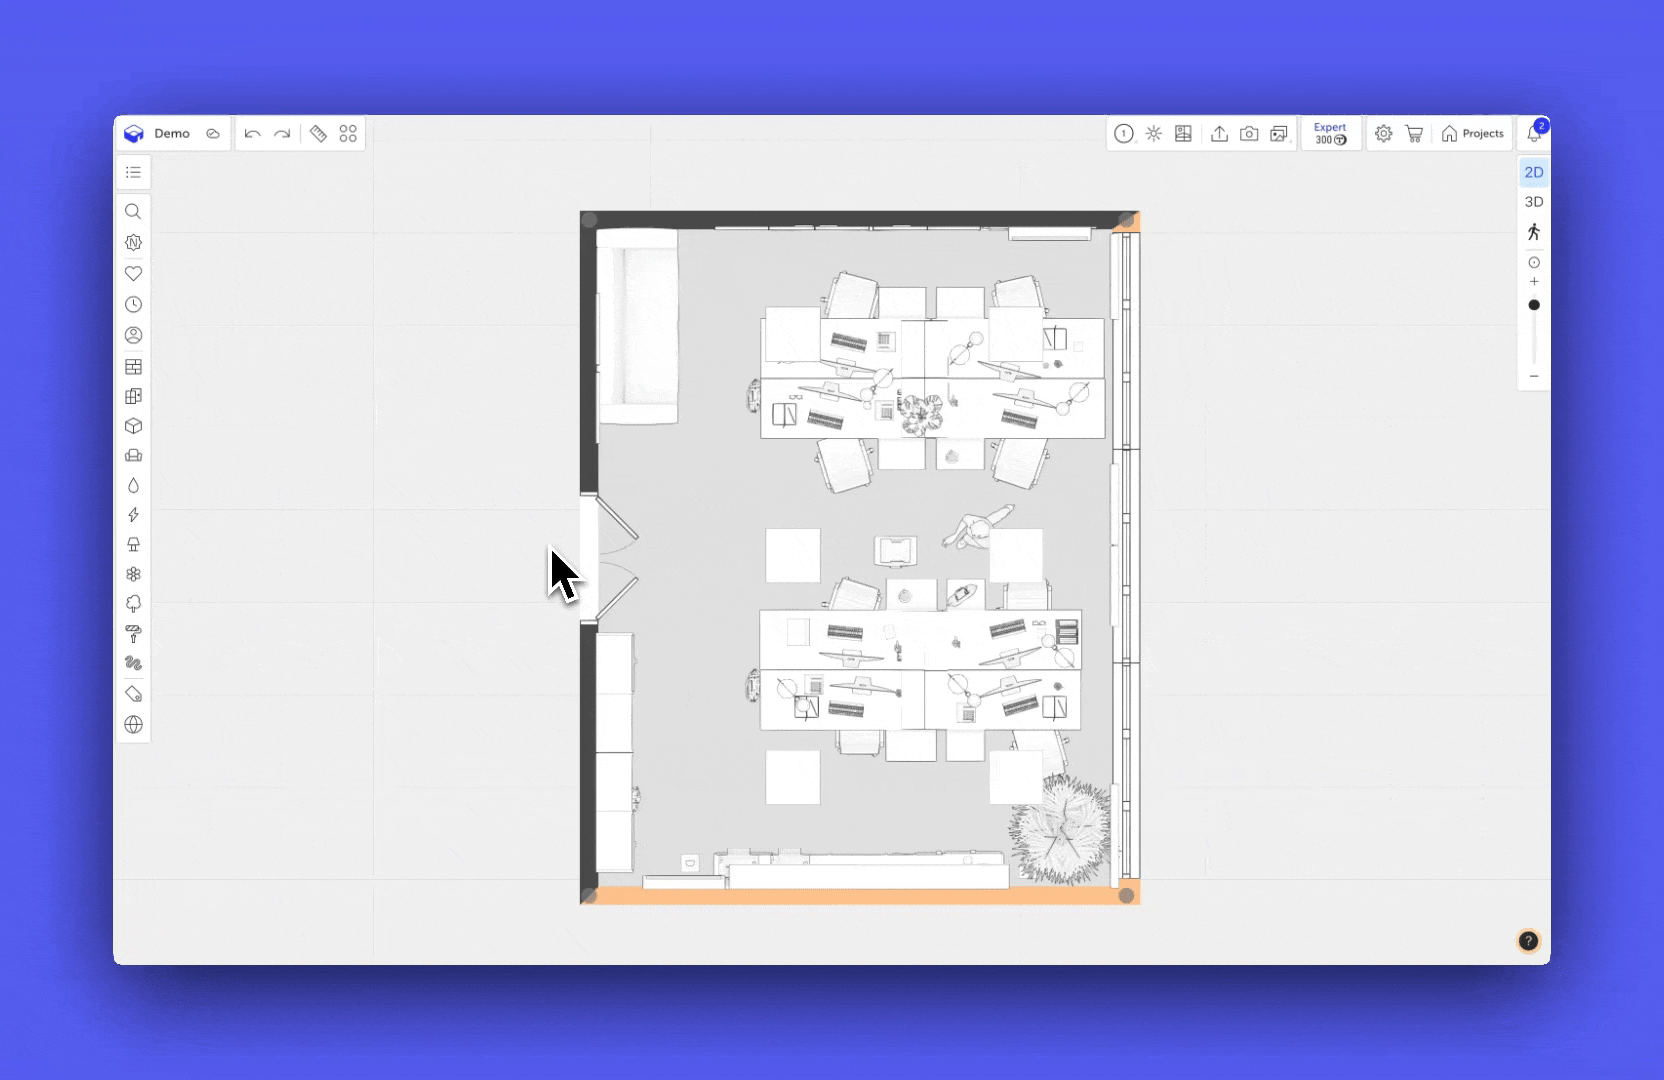Take a snapshot with camera icon

[1249, 134]
